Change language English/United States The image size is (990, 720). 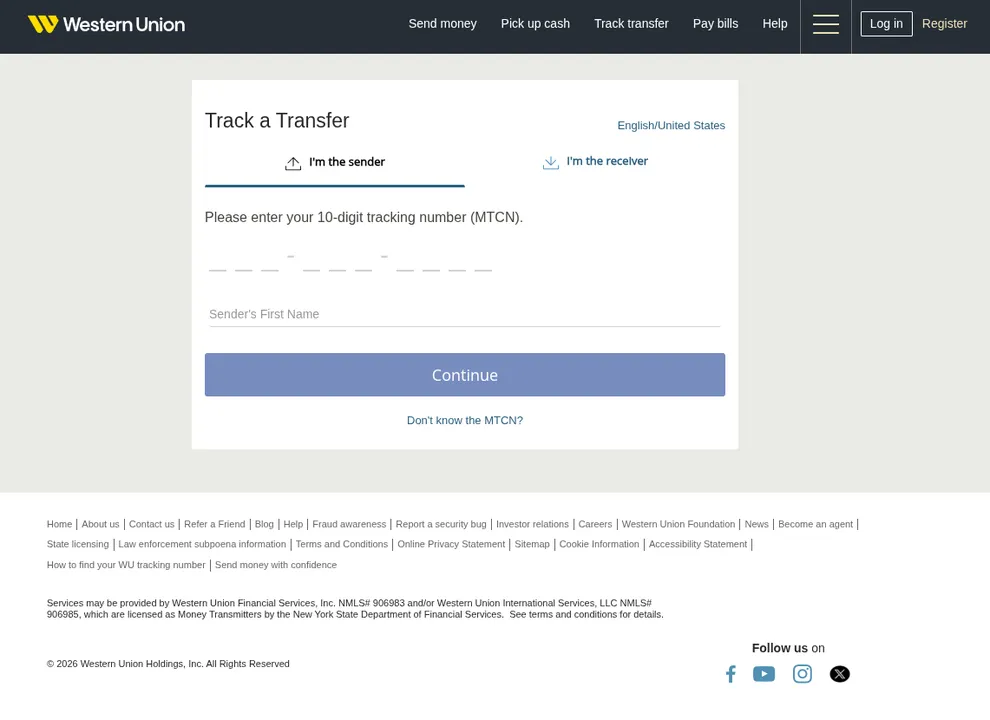tap(671, 125)
